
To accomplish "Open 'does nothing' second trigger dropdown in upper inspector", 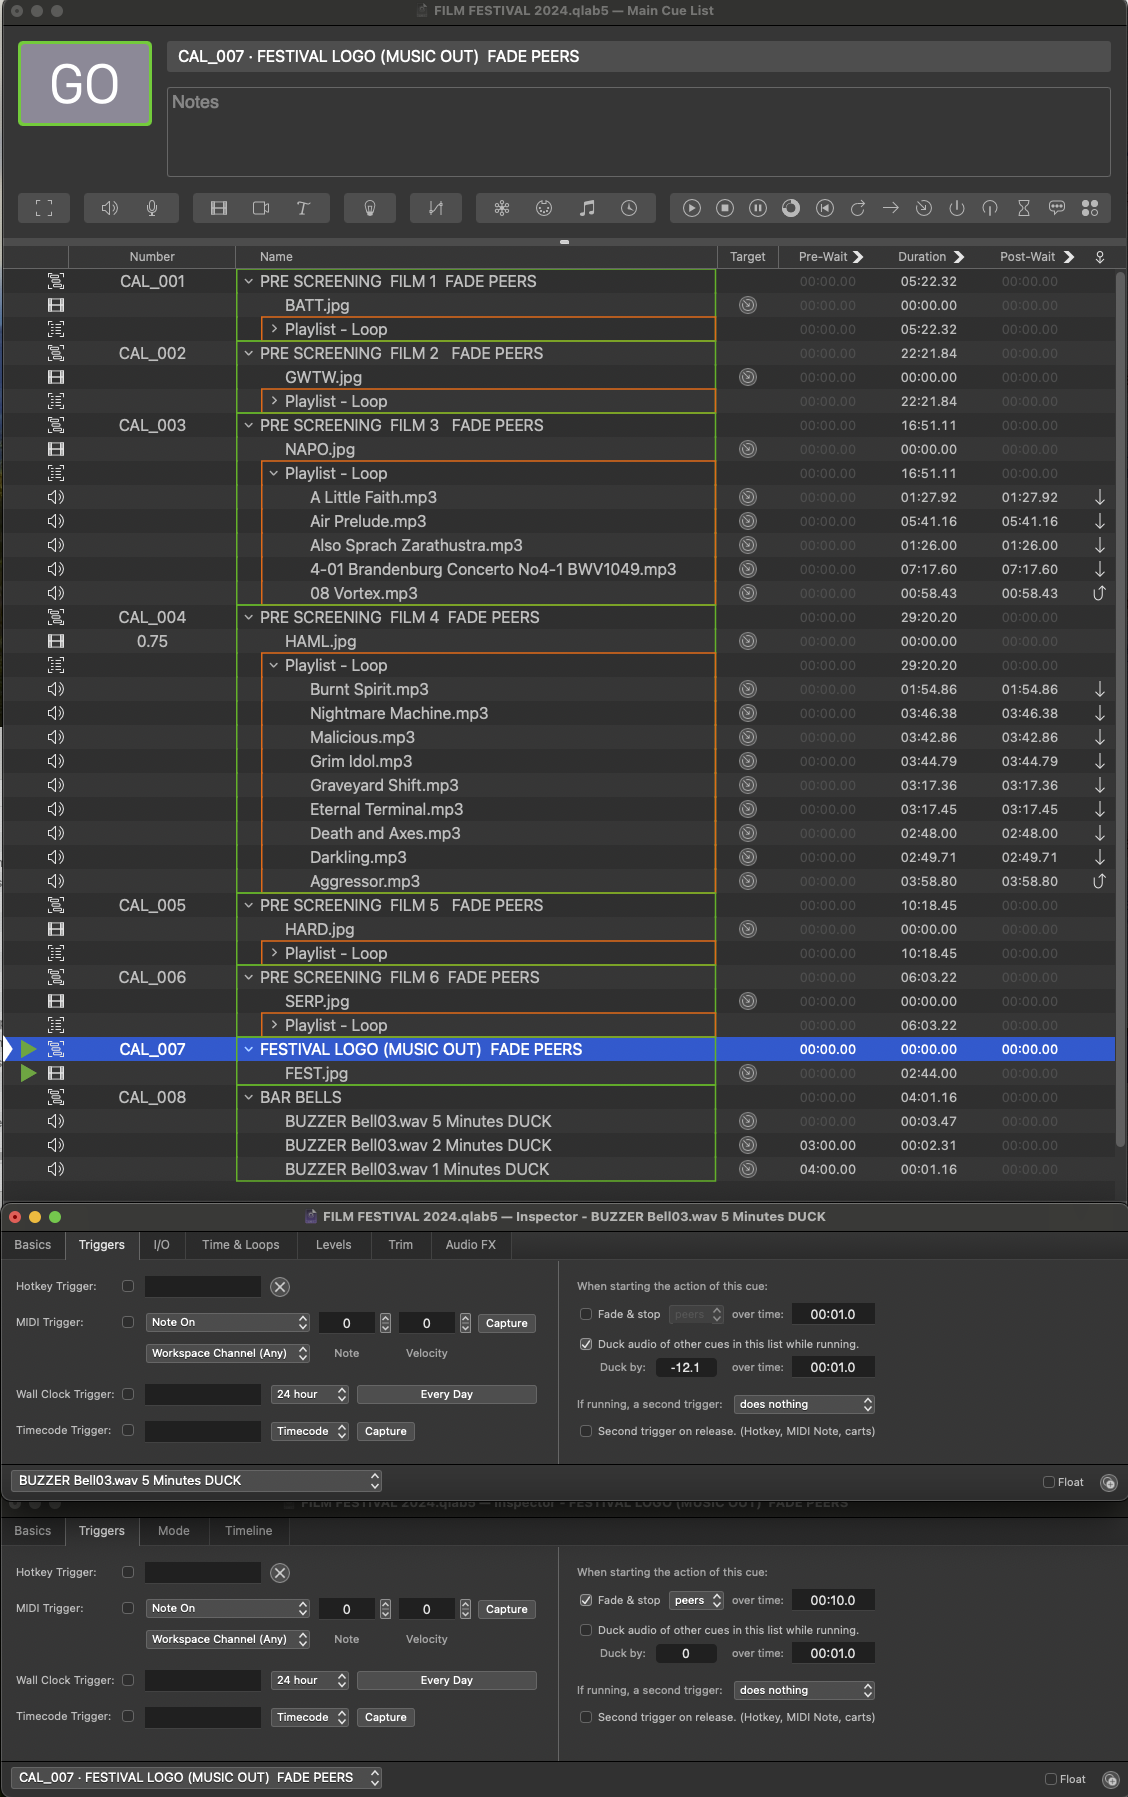I will coord(804,1404).
